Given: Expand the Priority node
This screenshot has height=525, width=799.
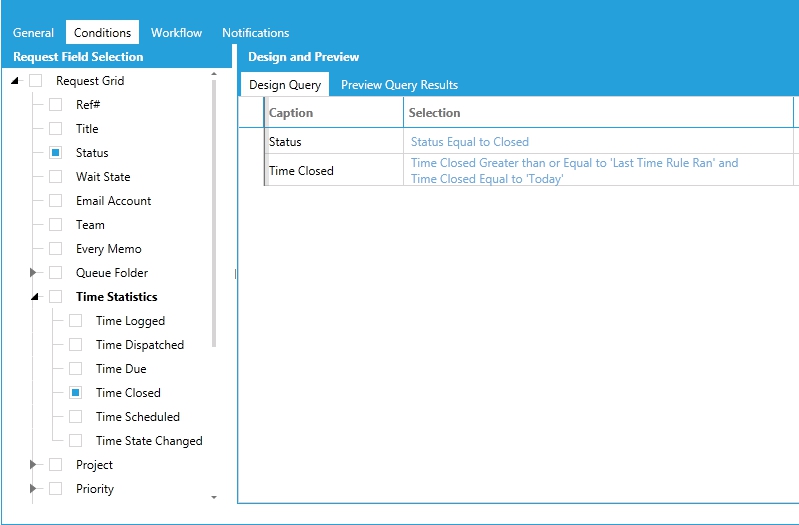Looking at the screenshot, I should click(x=33, y=489).
